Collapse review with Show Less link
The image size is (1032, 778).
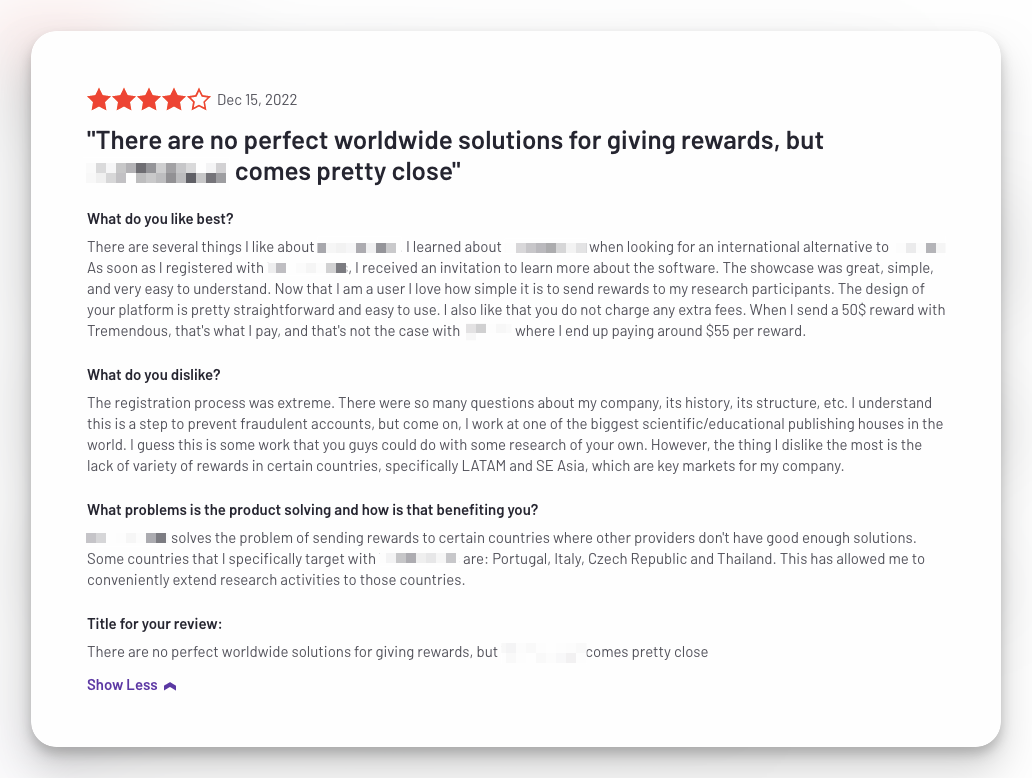122,685
